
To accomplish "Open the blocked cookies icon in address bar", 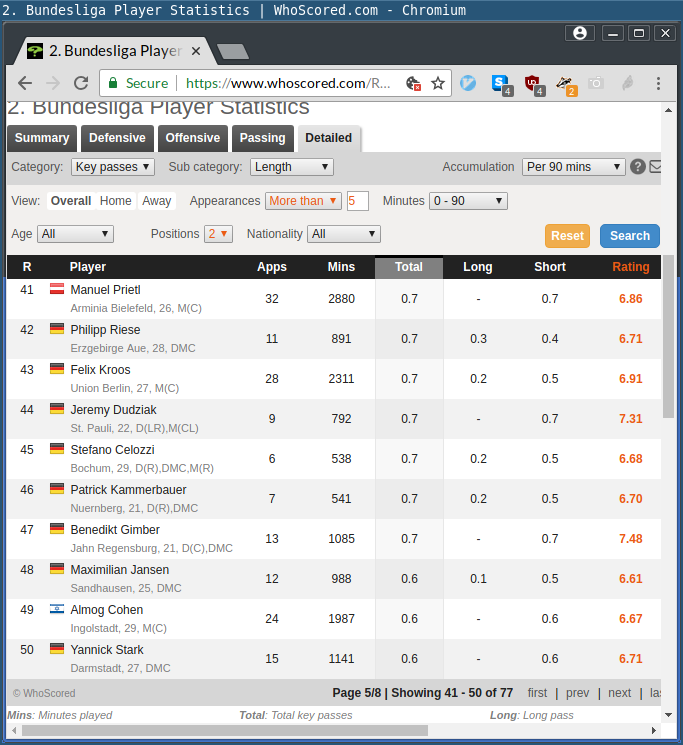I will (x=414, y=84).
